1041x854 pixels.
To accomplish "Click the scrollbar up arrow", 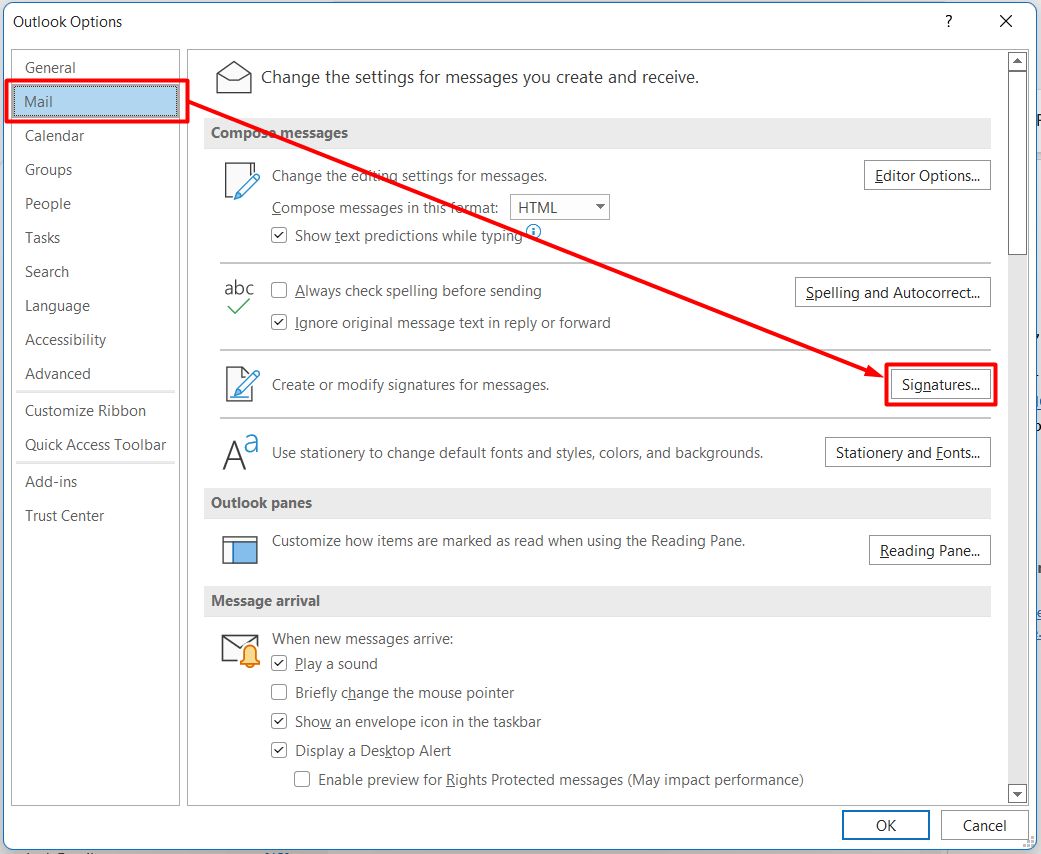I will (1017, 62).
